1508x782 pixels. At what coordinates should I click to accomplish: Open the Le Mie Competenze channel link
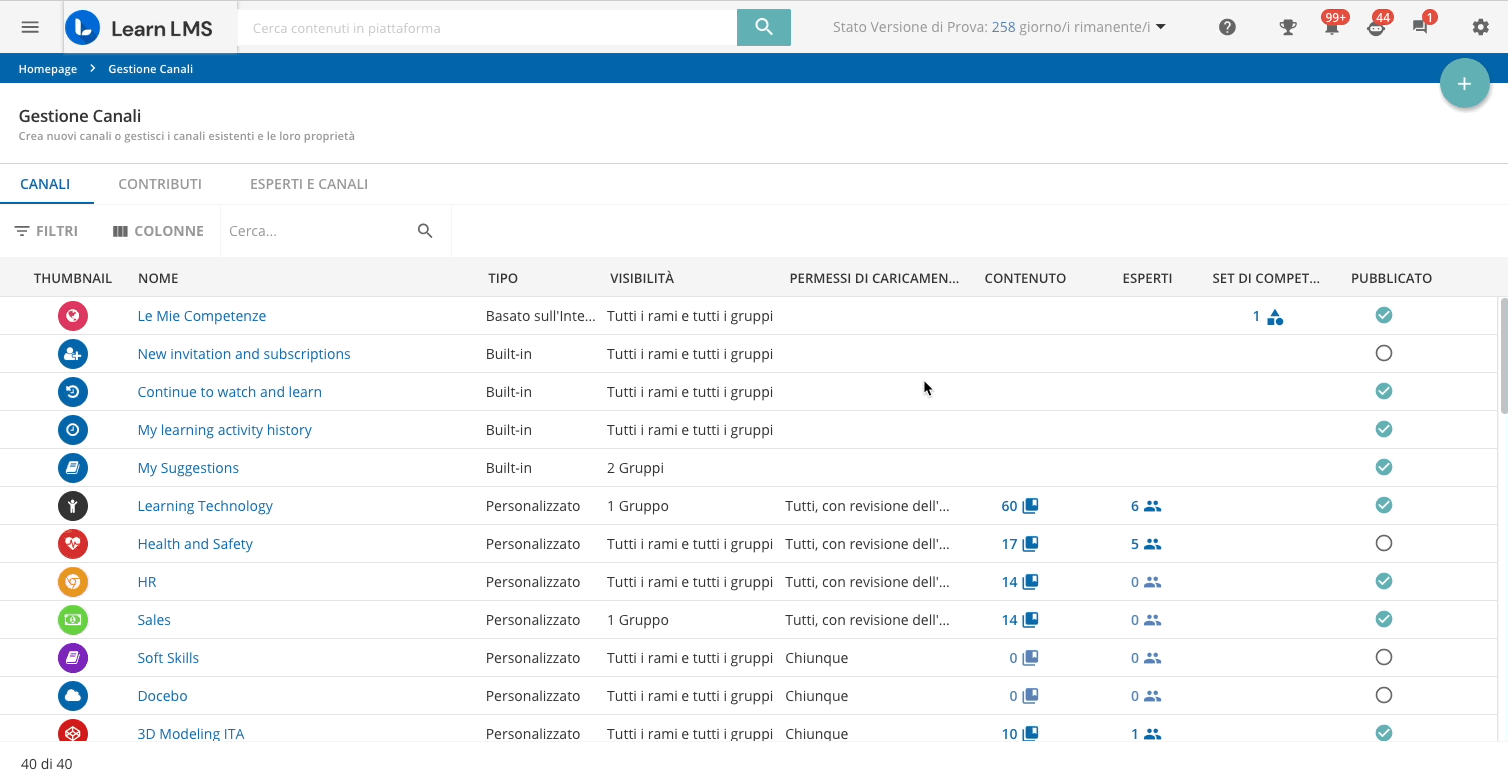[202, 316]
